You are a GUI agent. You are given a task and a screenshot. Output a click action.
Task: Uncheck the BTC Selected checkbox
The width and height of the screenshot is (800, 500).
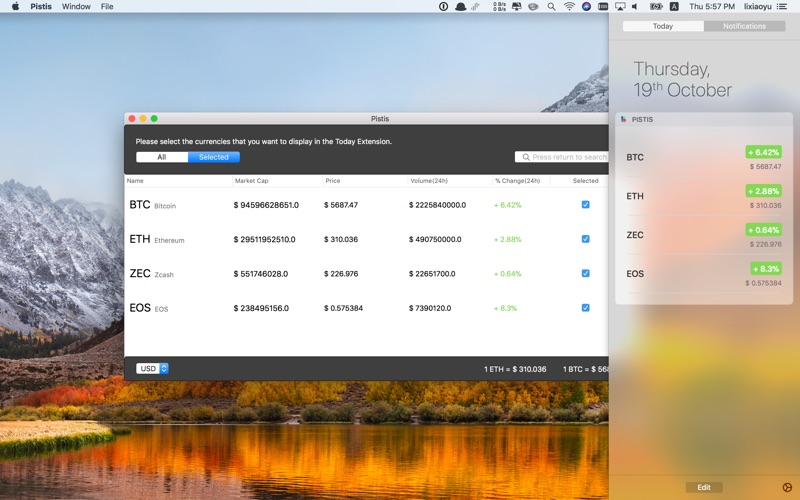(x=586, y=205)
